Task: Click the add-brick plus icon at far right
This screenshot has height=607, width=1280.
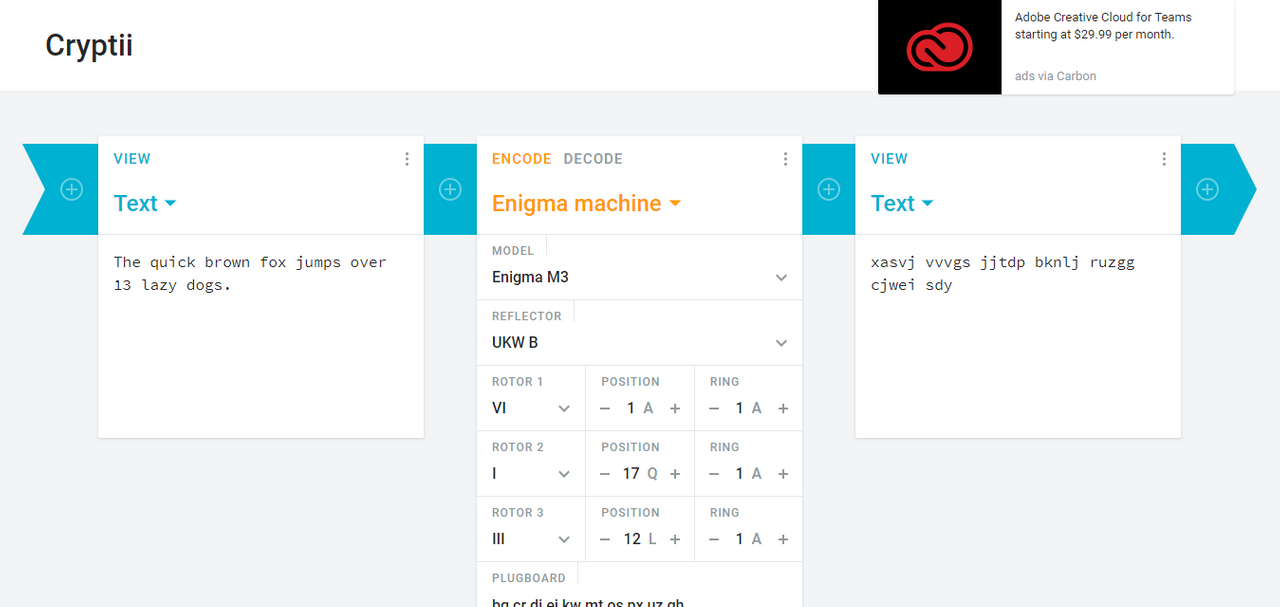Action: (1207, 189)
